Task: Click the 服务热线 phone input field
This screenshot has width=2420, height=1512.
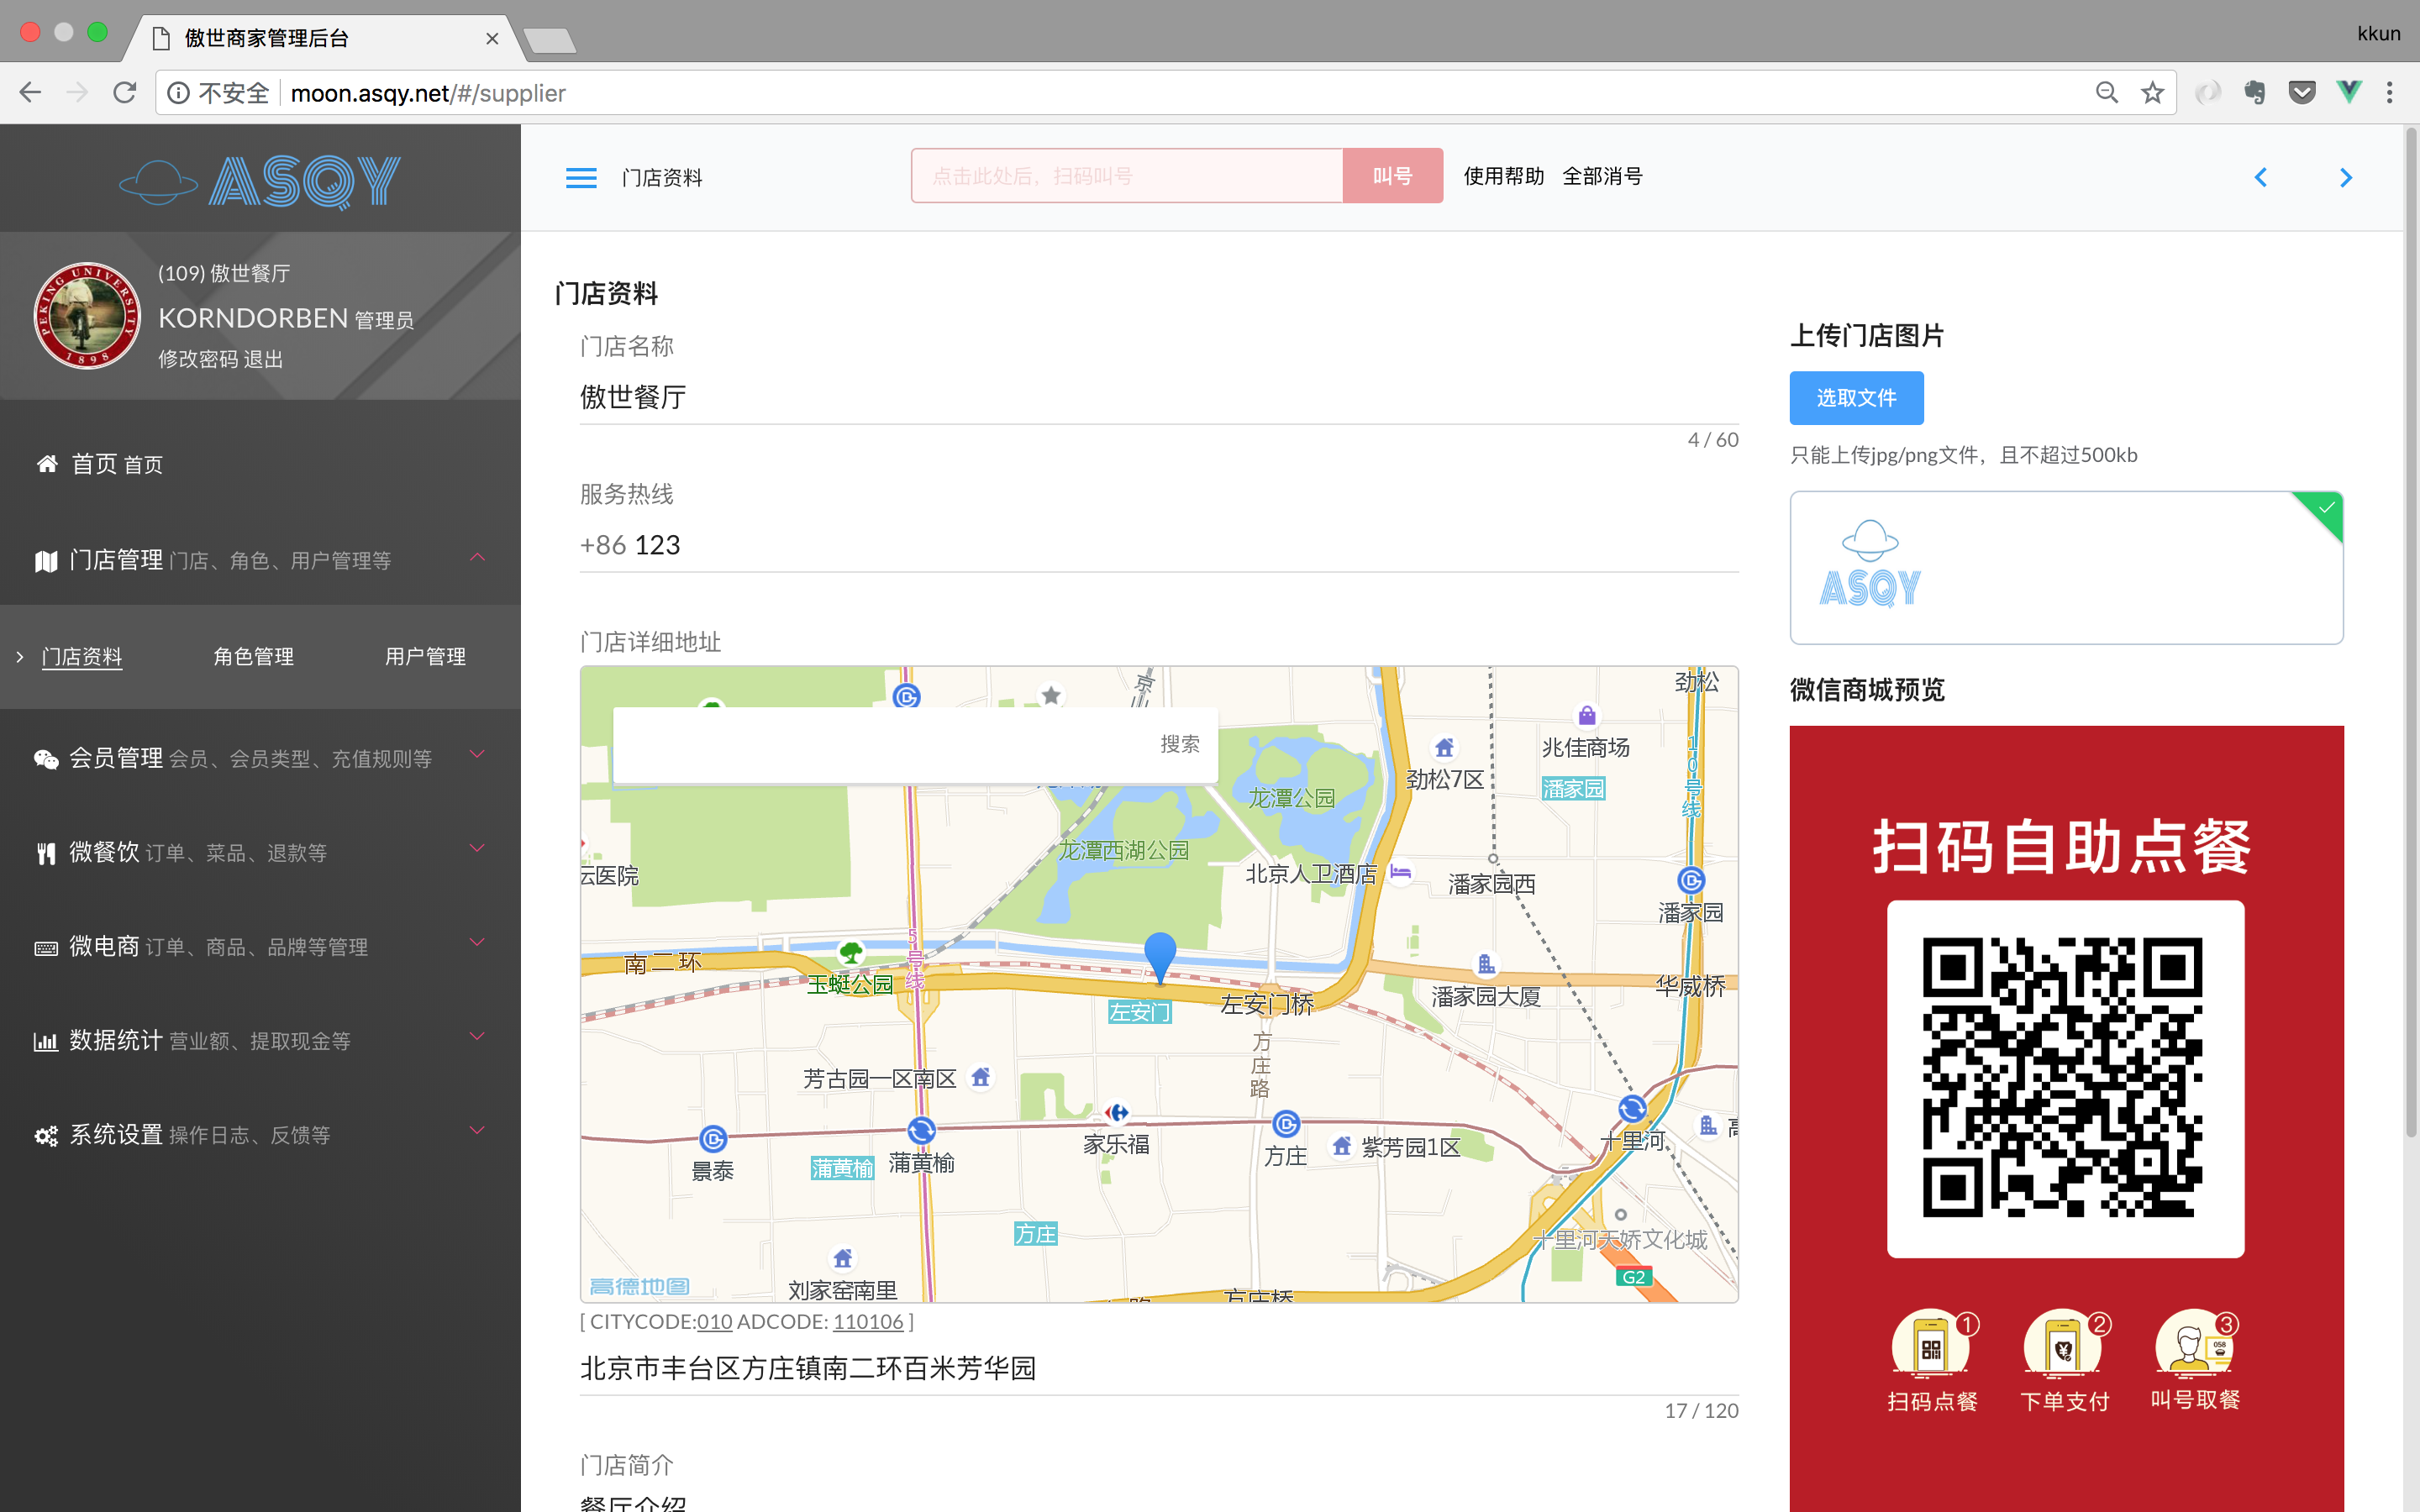Action: coord(1159,545)
